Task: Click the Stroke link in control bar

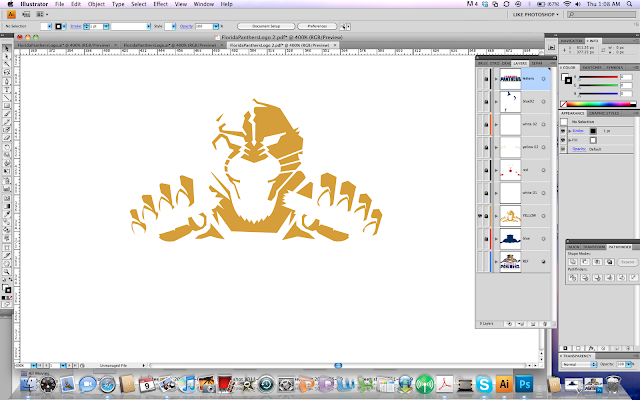Action: click(x=76, y=26)
